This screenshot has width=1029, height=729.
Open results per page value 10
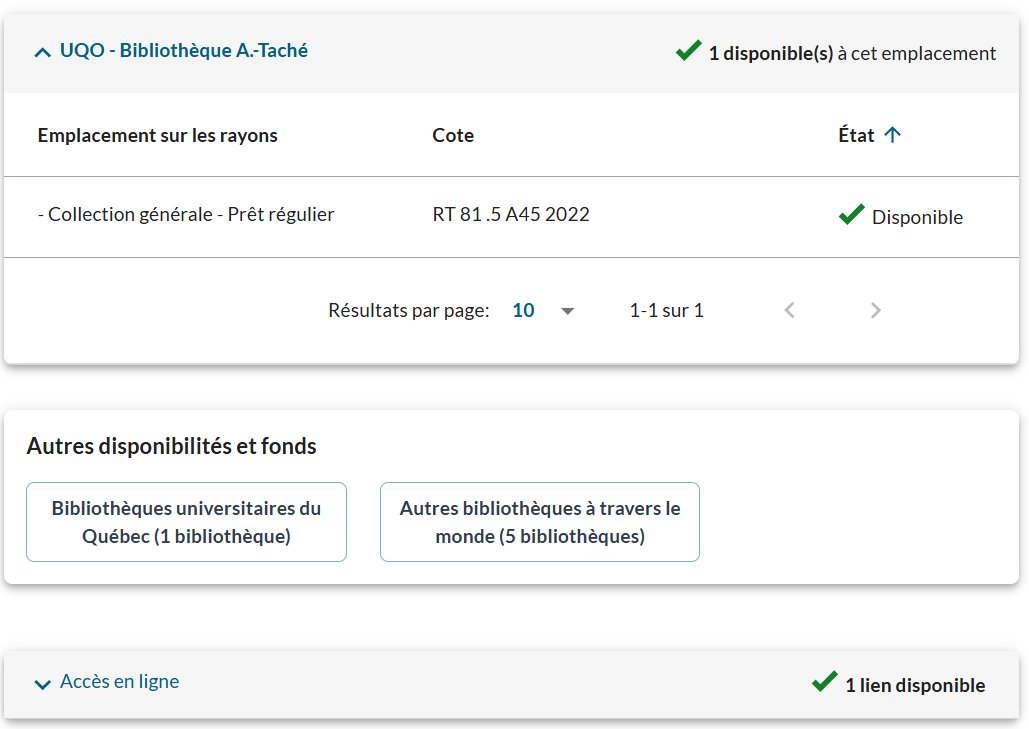point(523,310)
